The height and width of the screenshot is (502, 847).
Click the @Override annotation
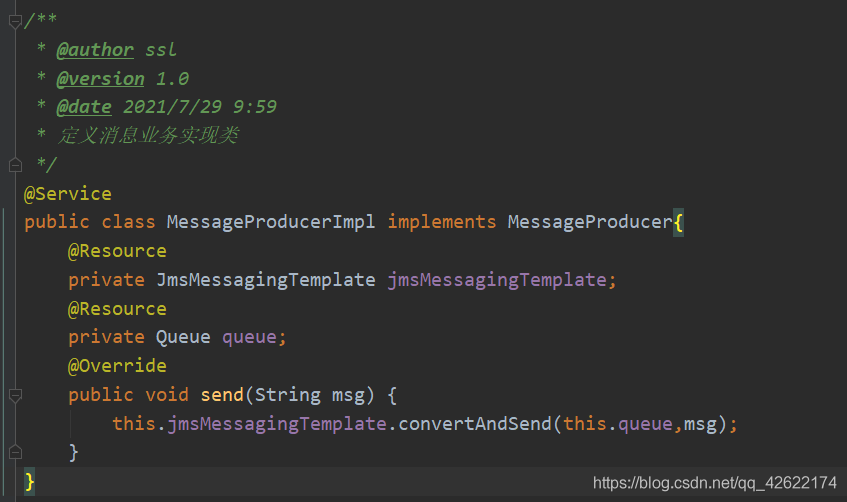point(117,366)
